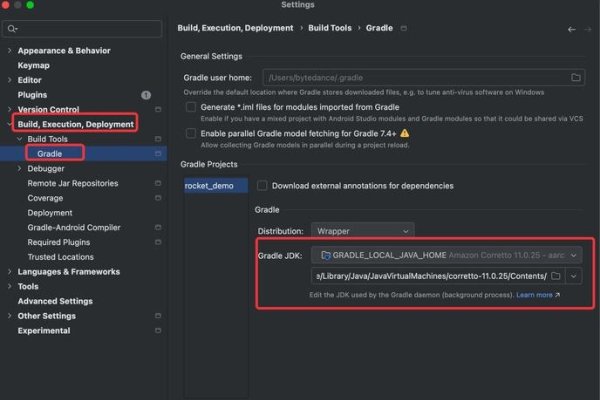Click project-level icon beside Other Settings
The image size is (600, 400).
point(158,316)
